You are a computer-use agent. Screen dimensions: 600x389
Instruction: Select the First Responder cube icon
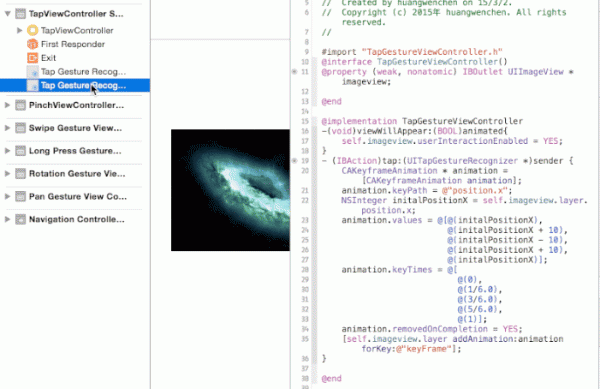tap(33, 44)
